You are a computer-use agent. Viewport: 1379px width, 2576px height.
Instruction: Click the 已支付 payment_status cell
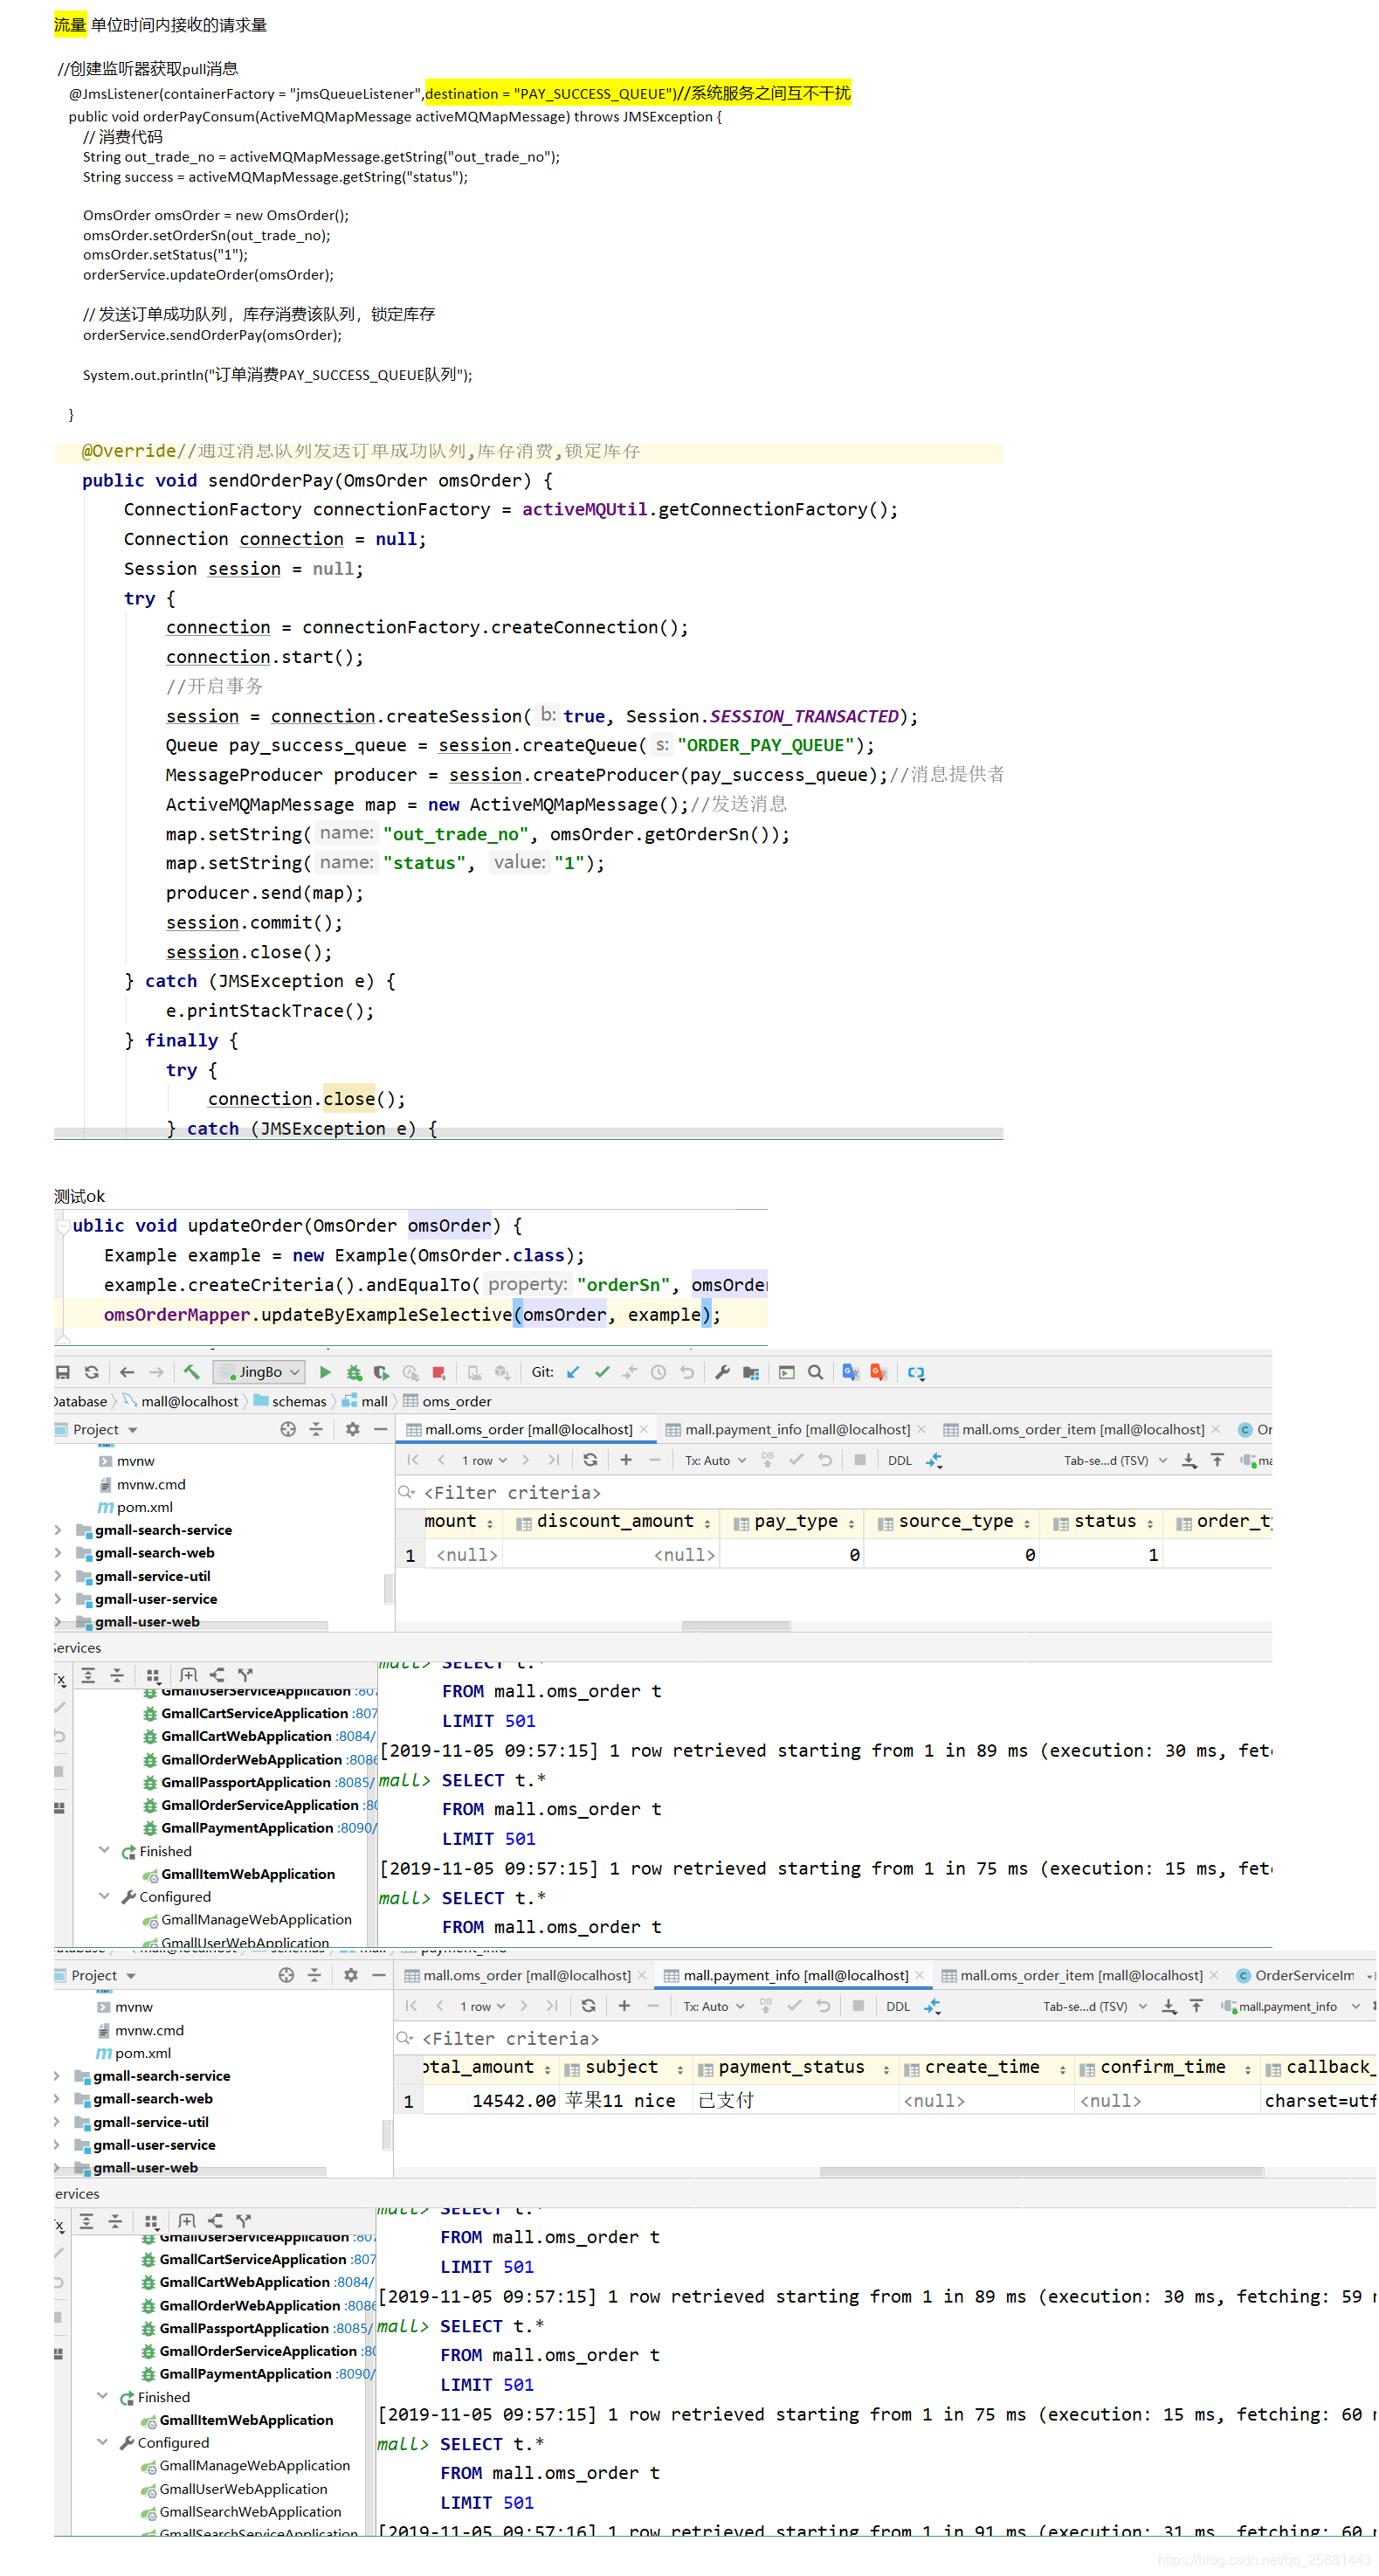794,2100
